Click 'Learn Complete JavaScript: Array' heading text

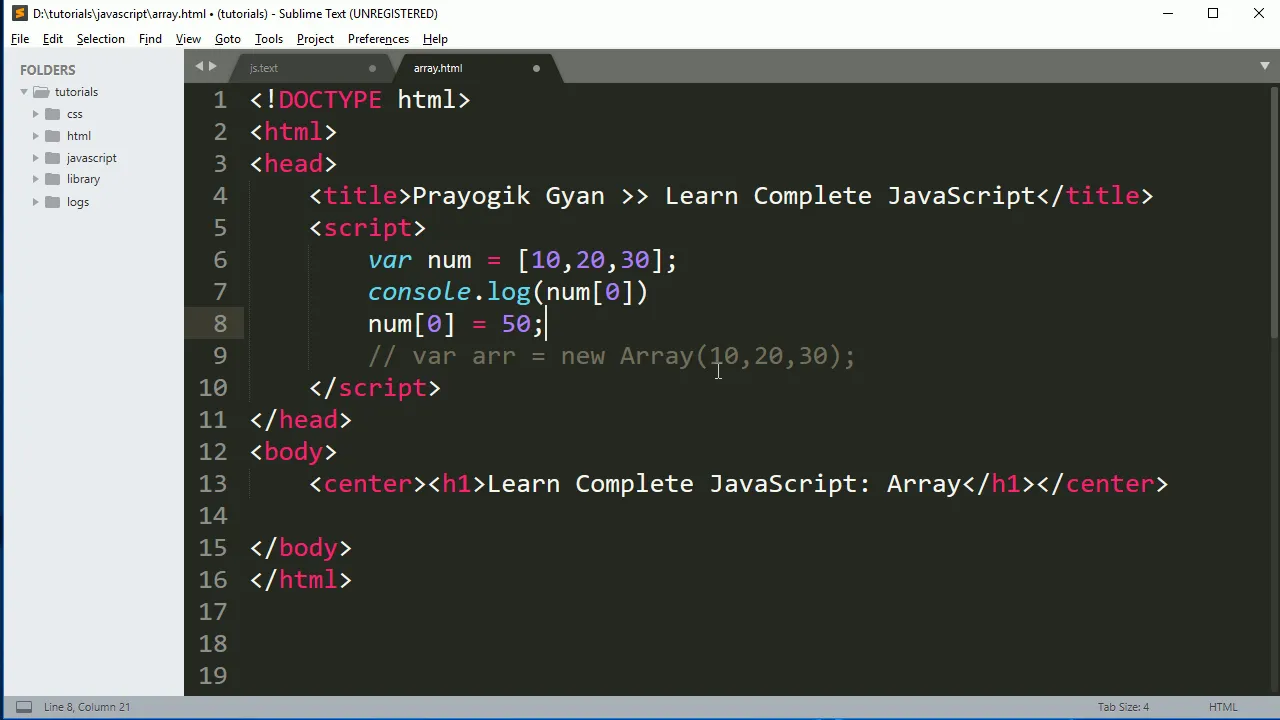click(724, 484)
